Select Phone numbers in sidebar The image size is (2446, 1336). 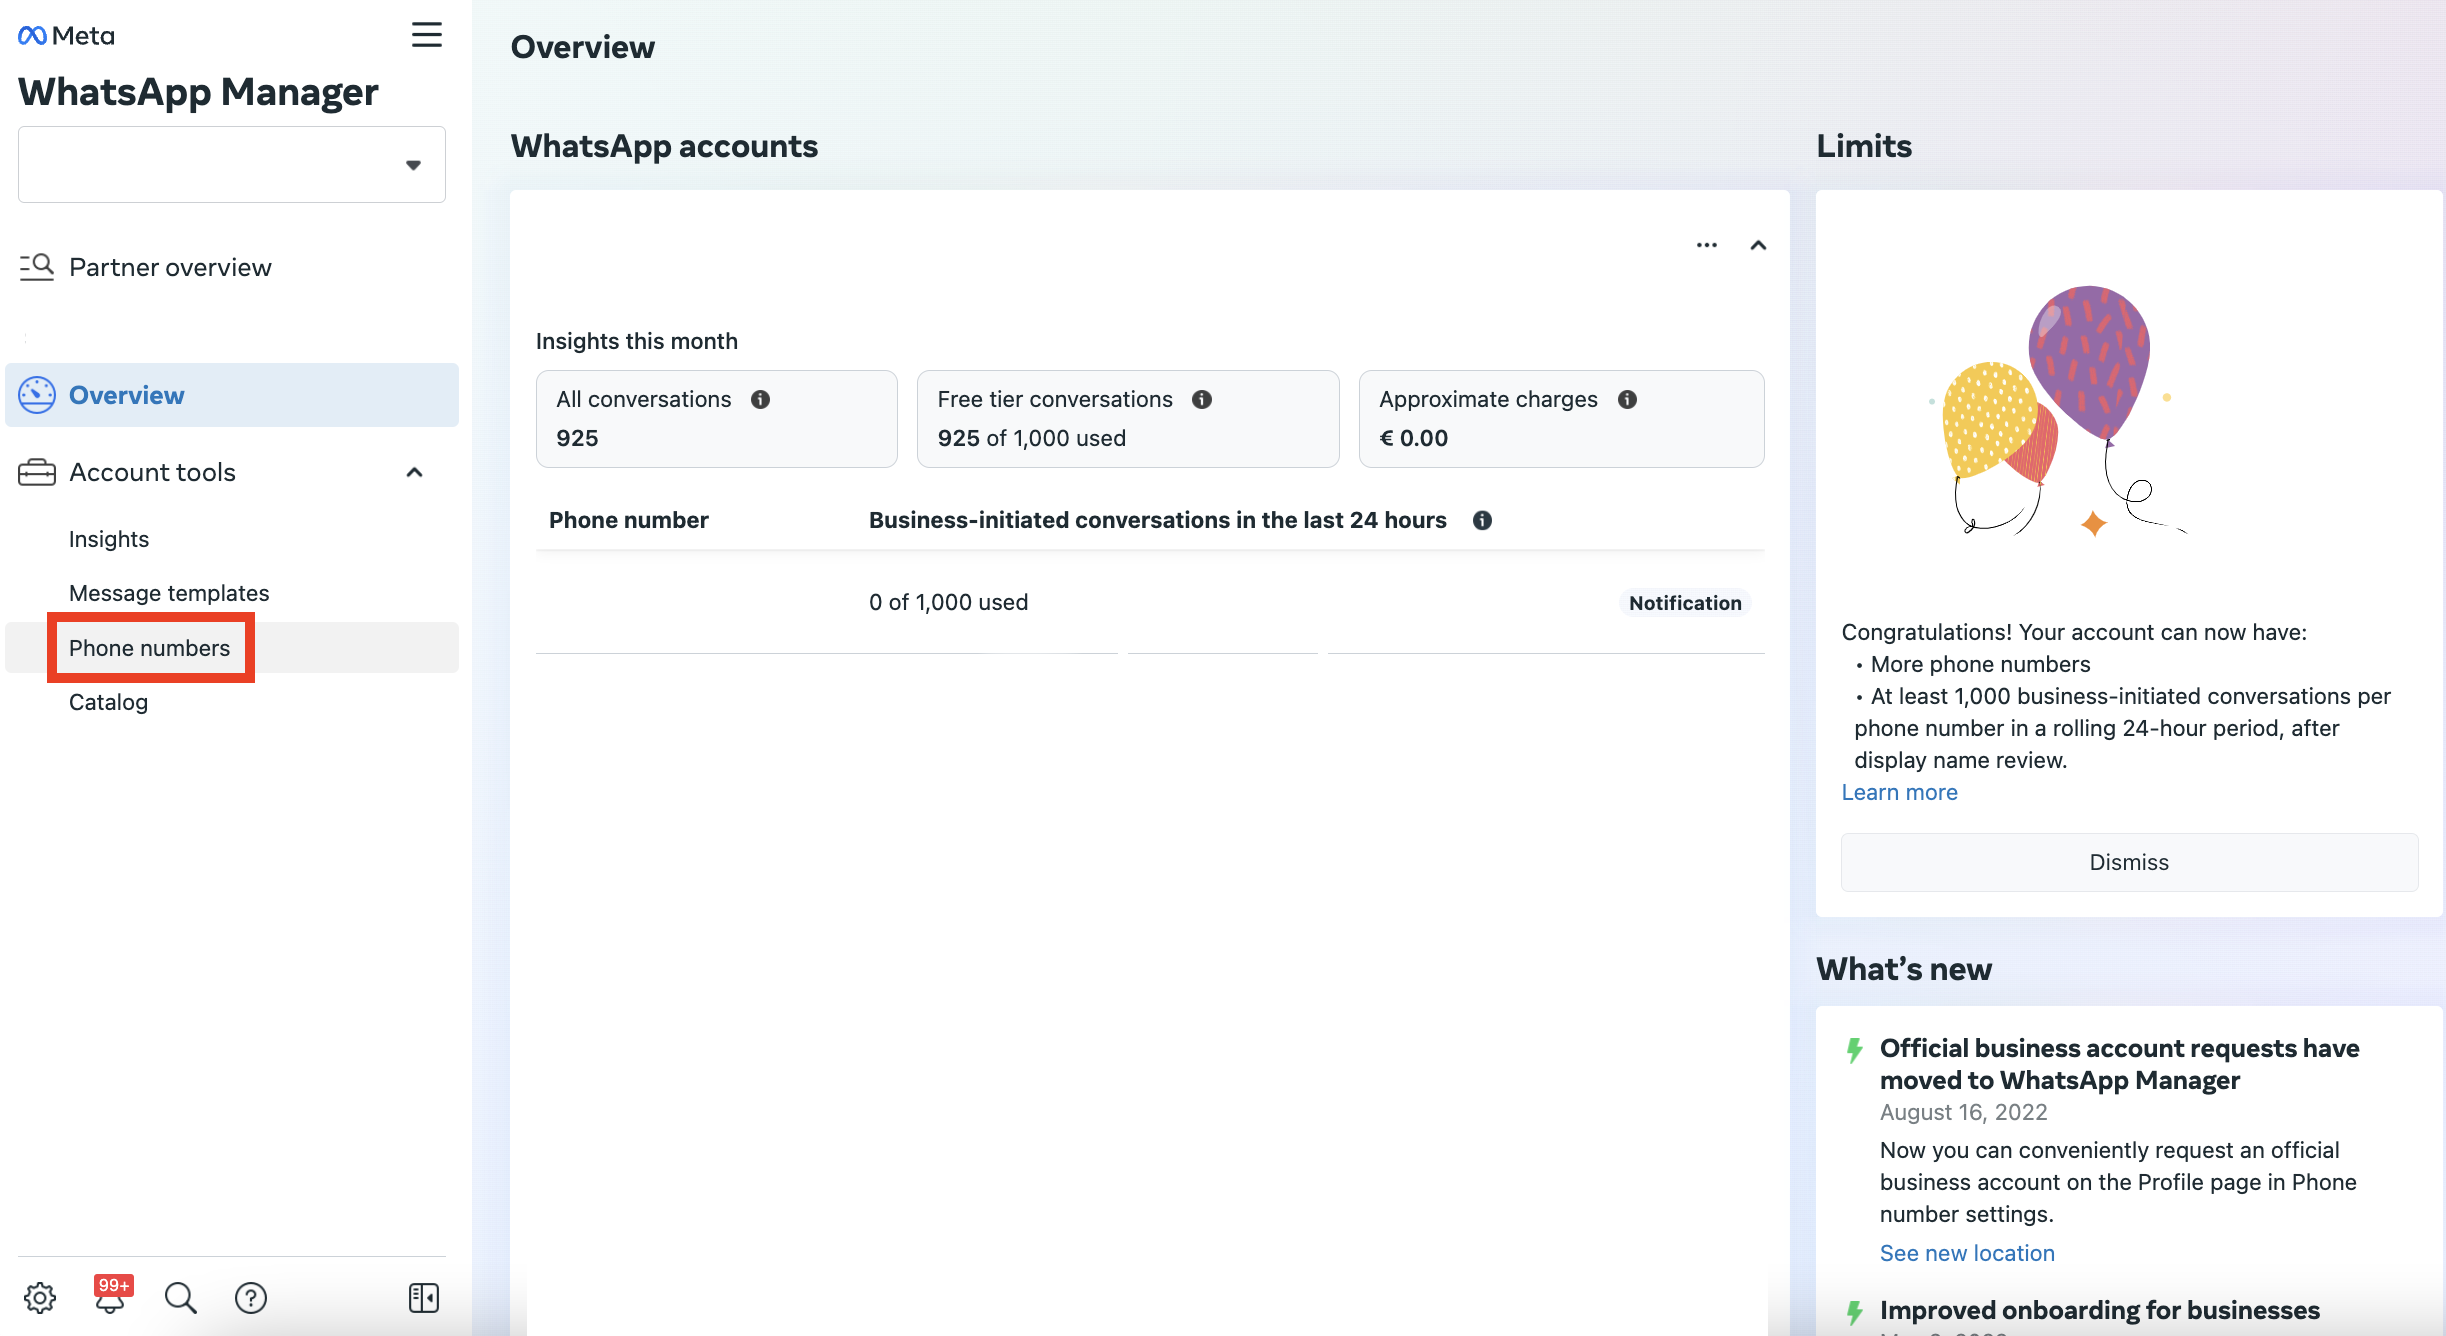click(150, 648)
